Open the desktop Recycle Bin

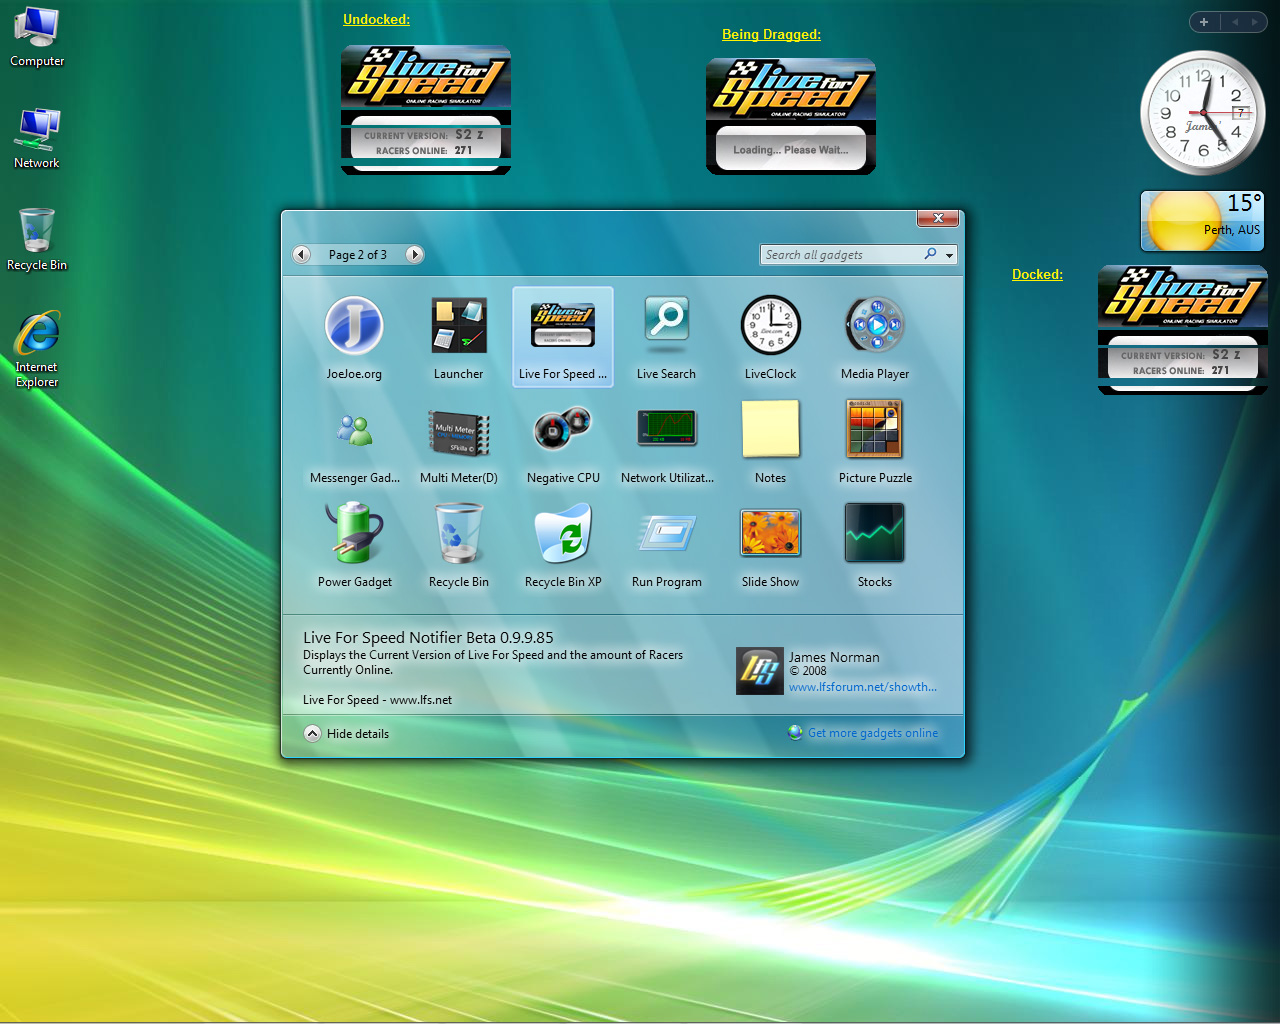click(x=37, y=240)
